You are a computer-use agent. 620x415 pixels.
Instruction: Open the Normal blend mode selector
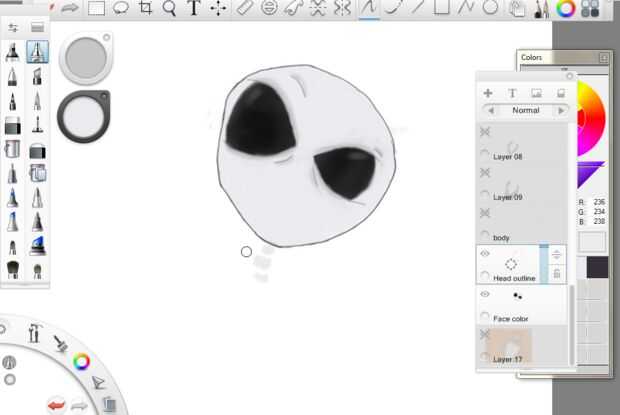tap(526, 110)
